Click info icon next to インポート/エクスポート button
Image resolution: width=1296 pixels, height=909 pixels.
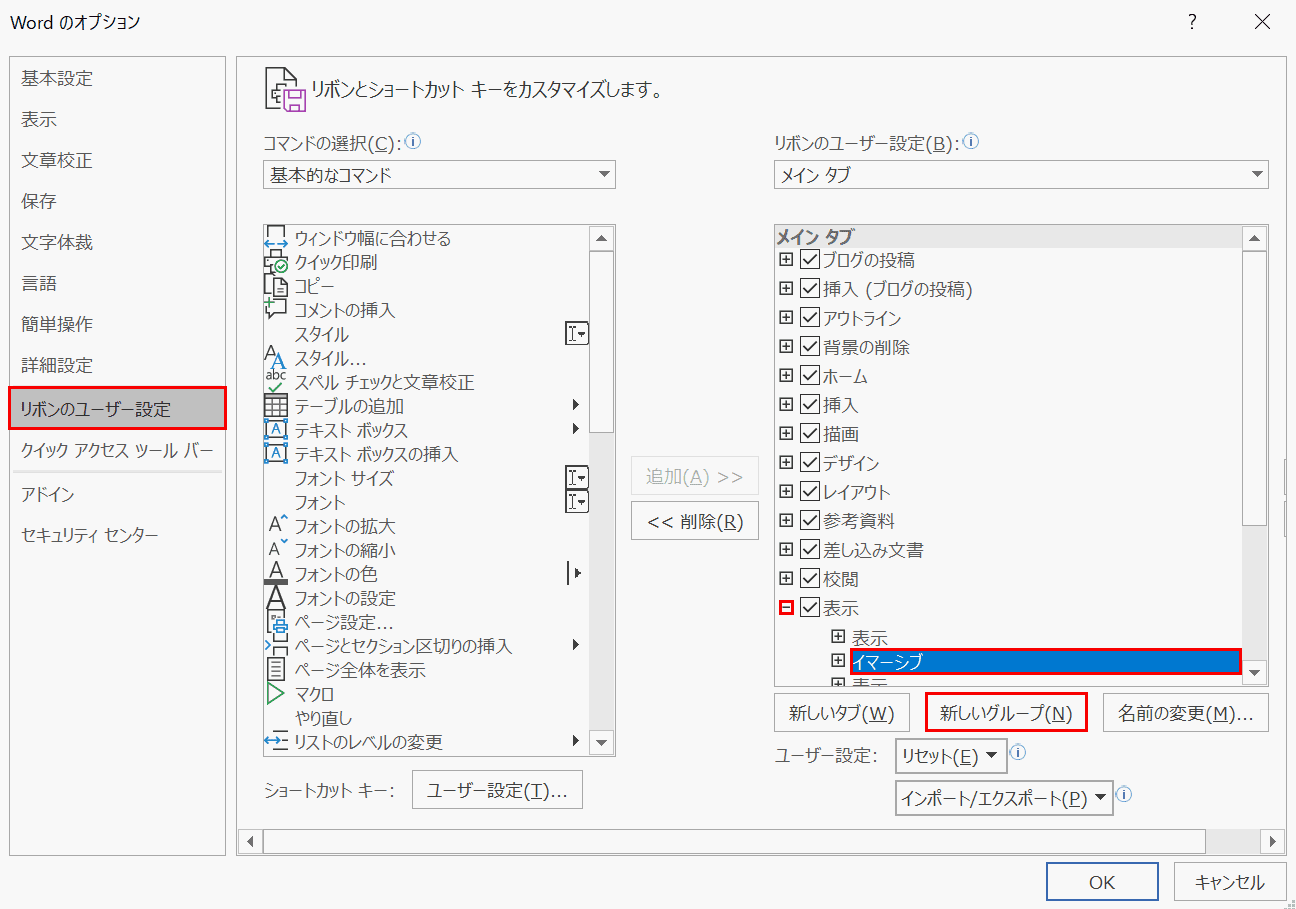click(1124, 796)
